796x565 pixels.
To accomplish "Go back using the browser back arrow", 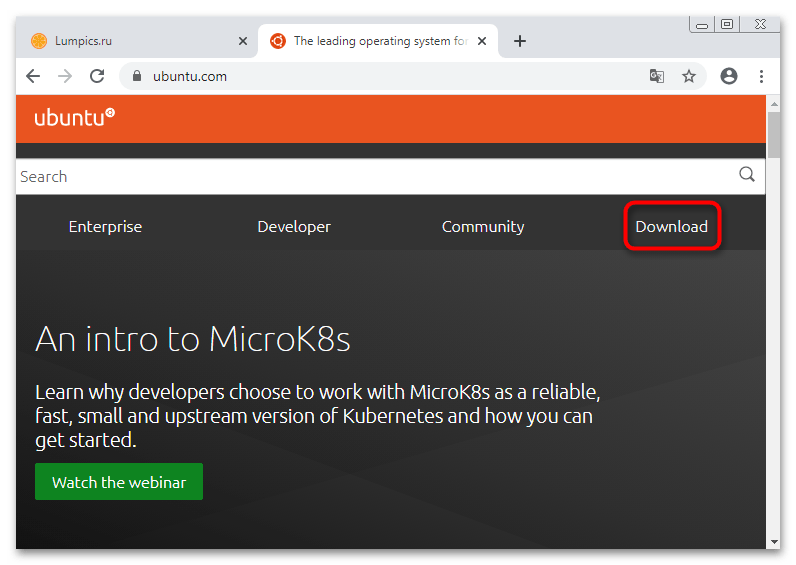I will [33, 76].
